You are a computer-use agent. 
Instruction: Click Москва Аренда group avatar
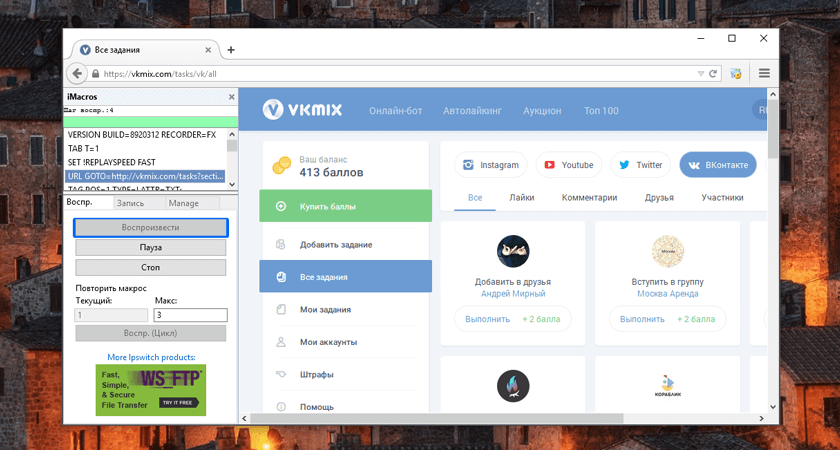click(668, 251)
